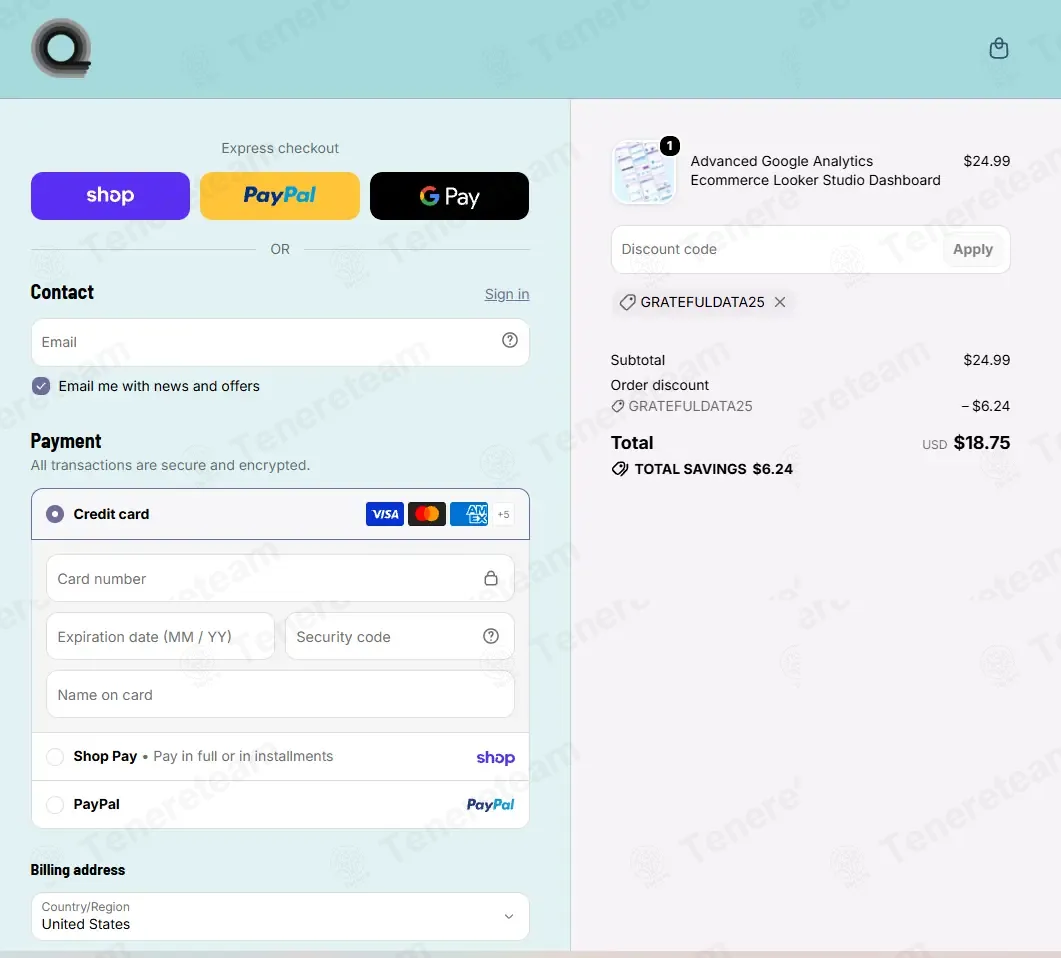Click the email field help question icon
Image resolution: width=1061 pixels, height=958 pixels.
click(510, 340)
